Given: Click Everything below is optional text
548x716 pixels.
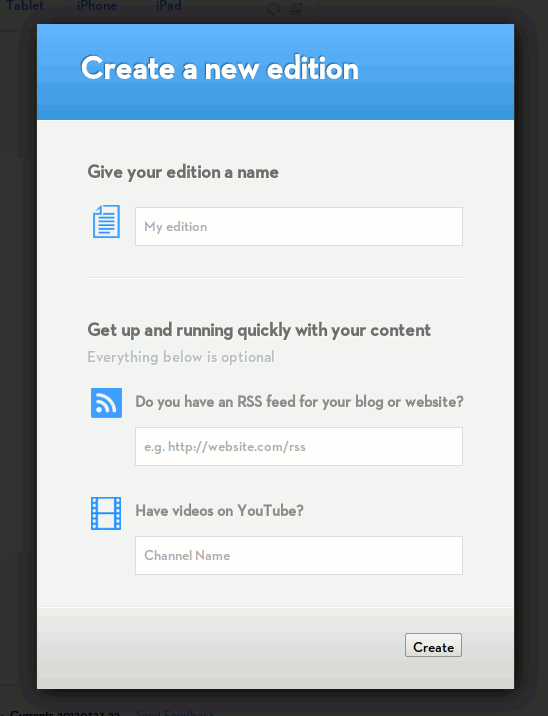Looking at the screenshot, I should pyautogui.click(x=181, y=357).
